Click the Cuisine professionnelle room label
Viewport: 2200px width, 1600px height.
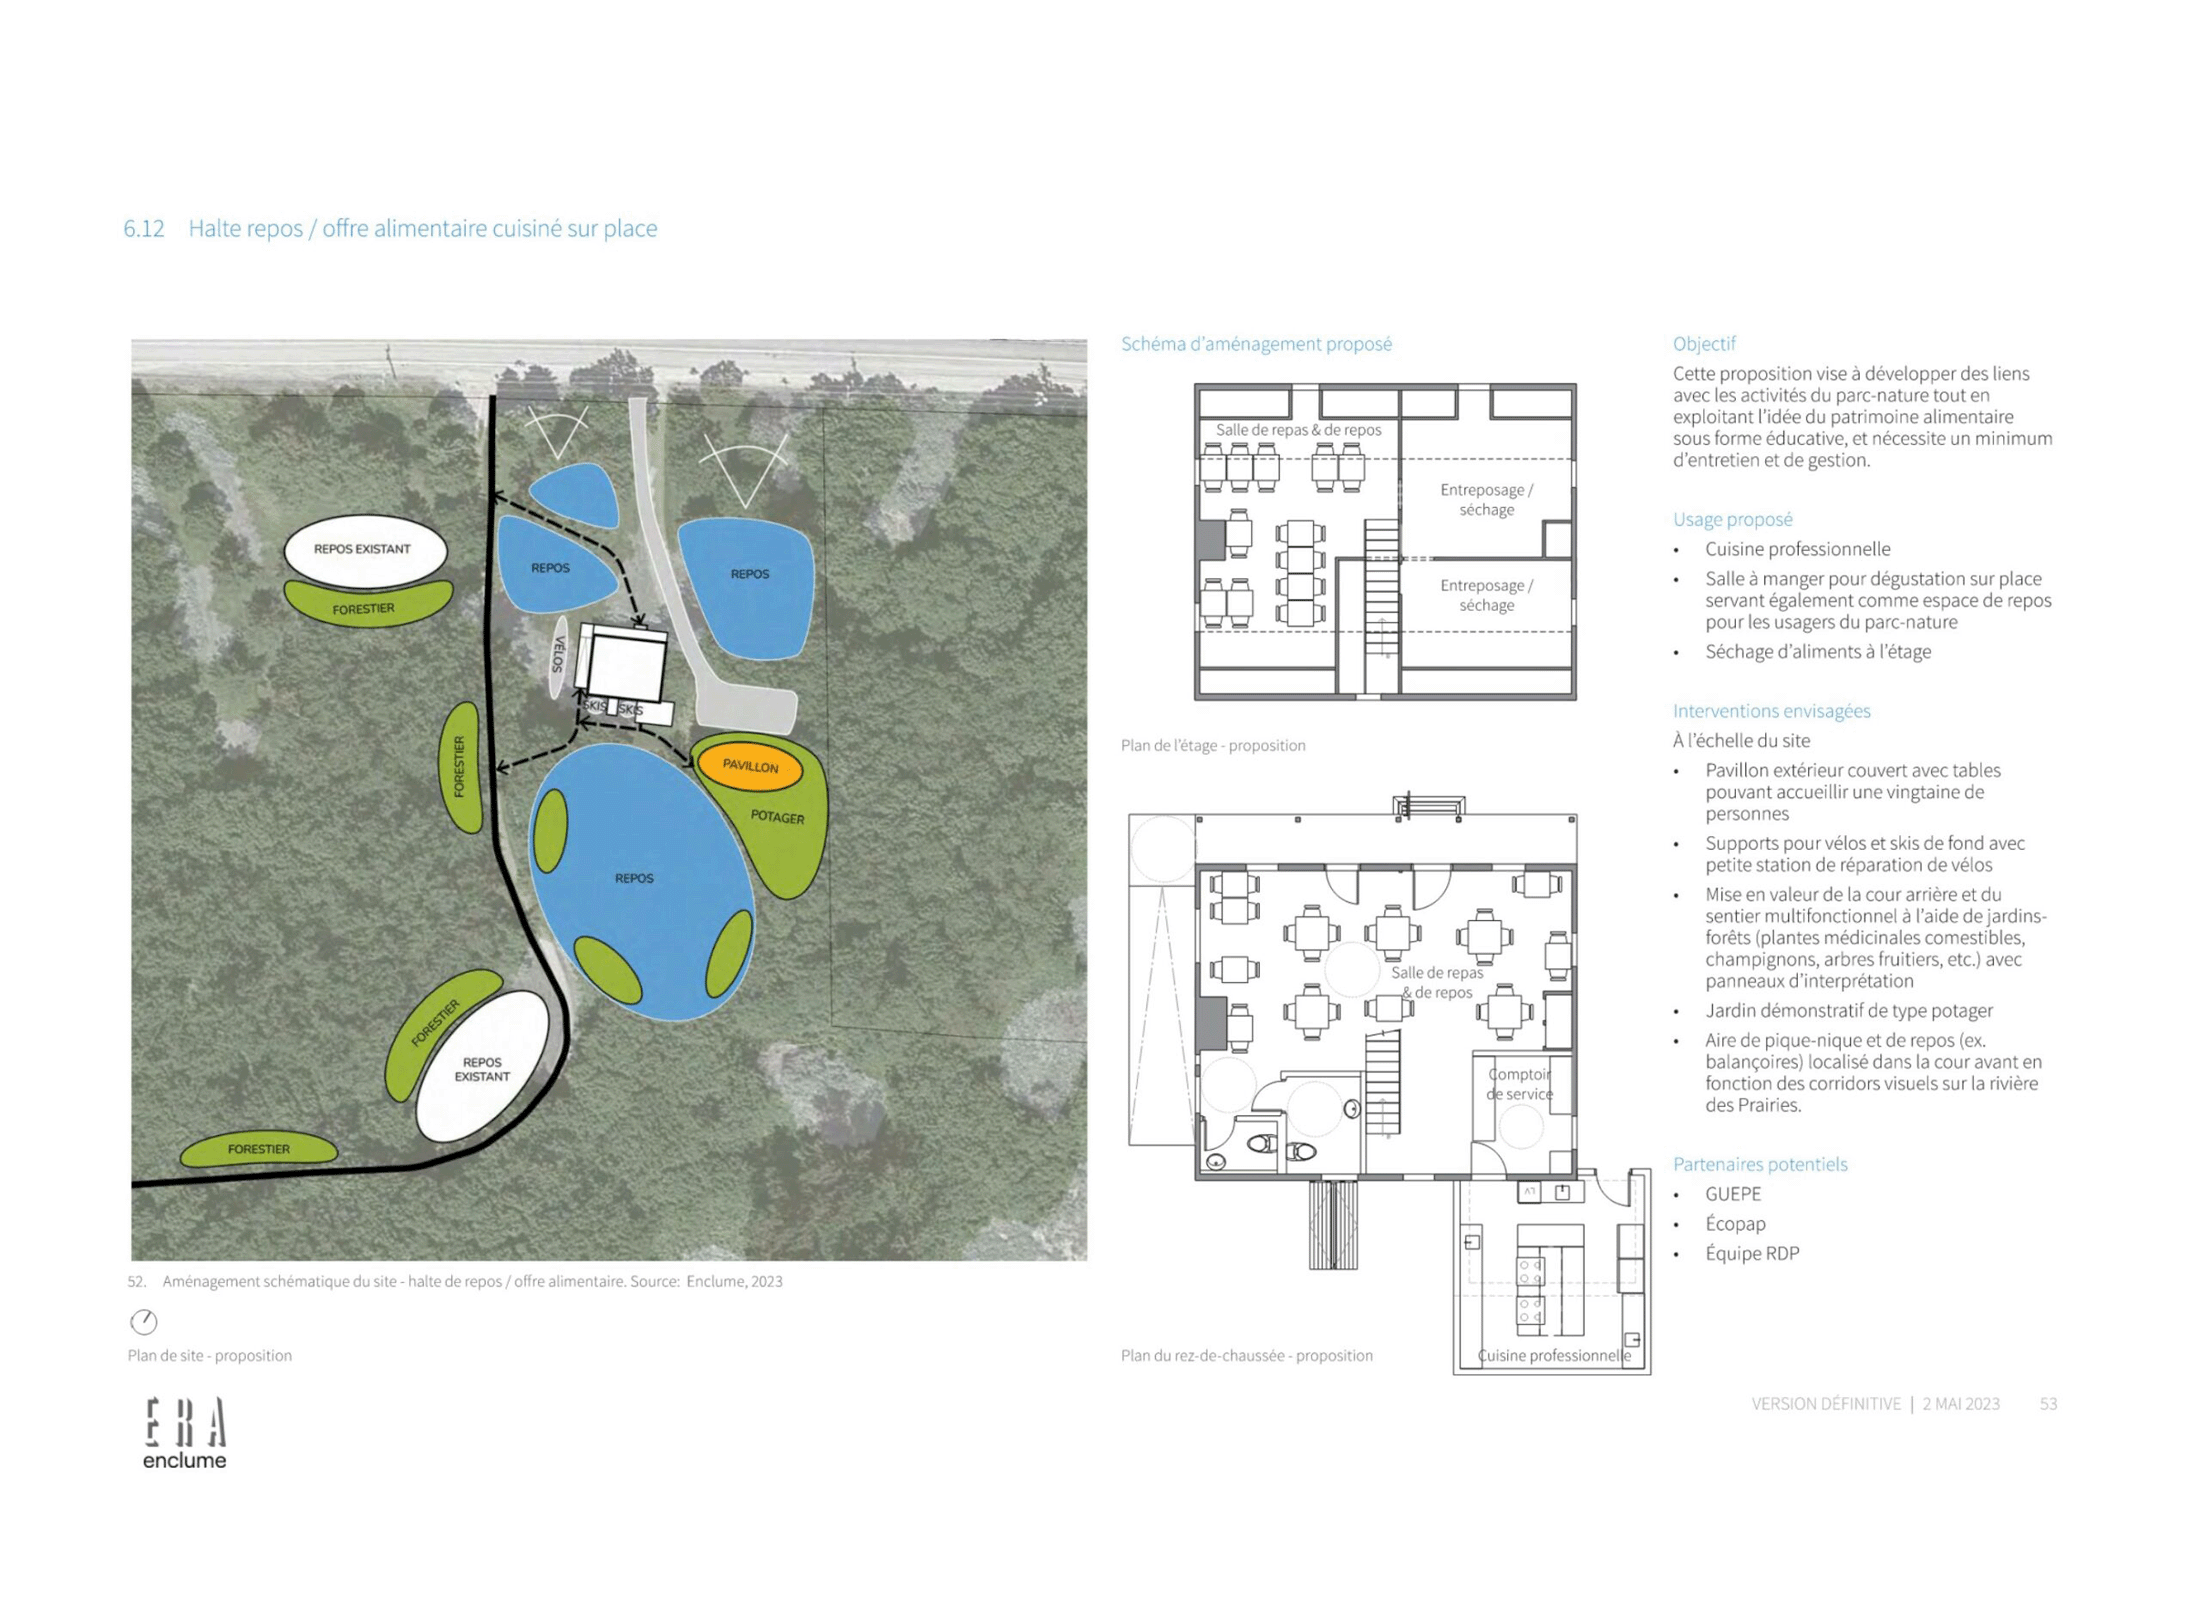(x=1553, y=1355)
